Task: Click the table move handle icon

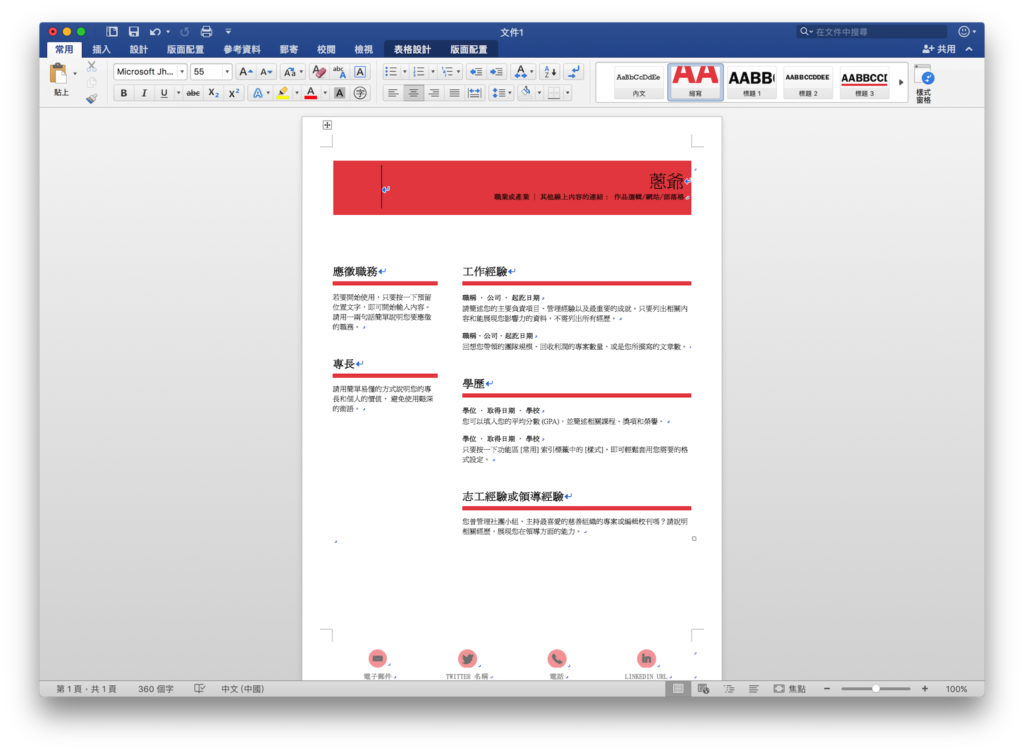Action: pos(327,125)
